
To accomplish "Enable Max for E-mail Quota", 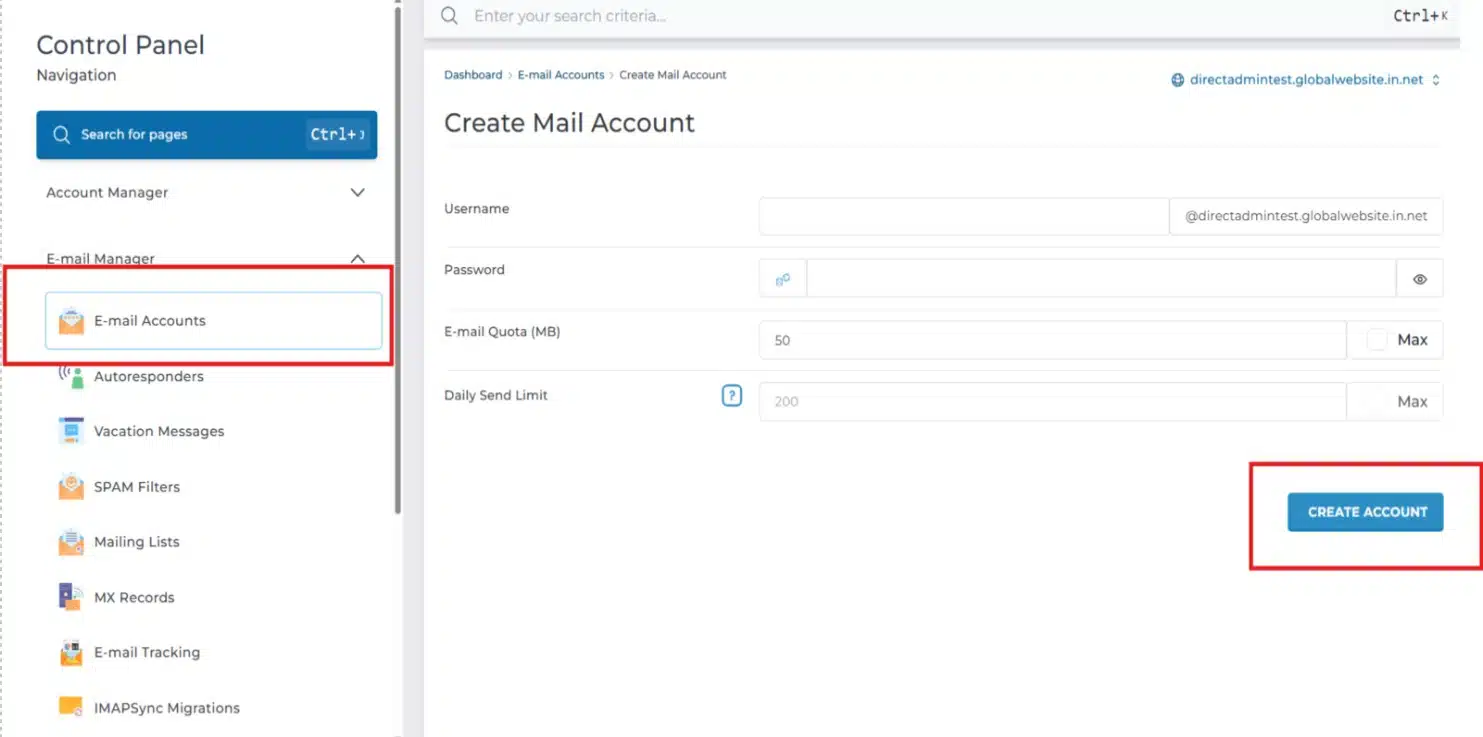I will [1375, 340].
